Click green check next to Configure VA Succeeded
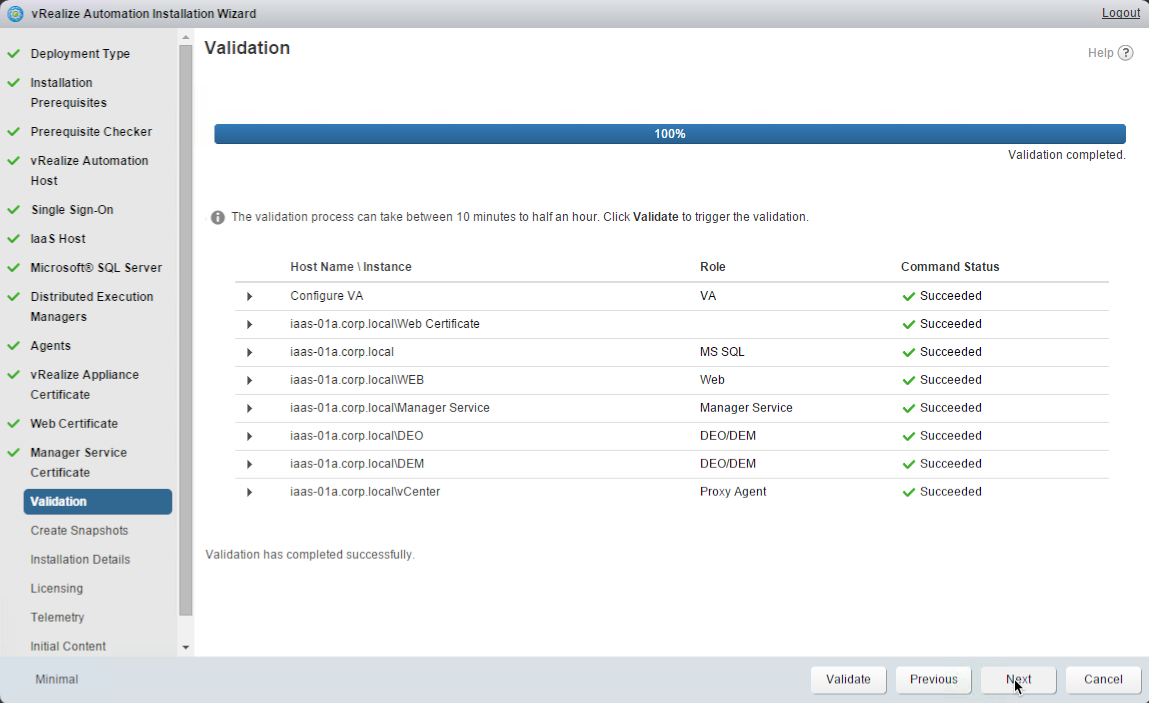This screenshot has height=703, width=1149. (909, 296)
